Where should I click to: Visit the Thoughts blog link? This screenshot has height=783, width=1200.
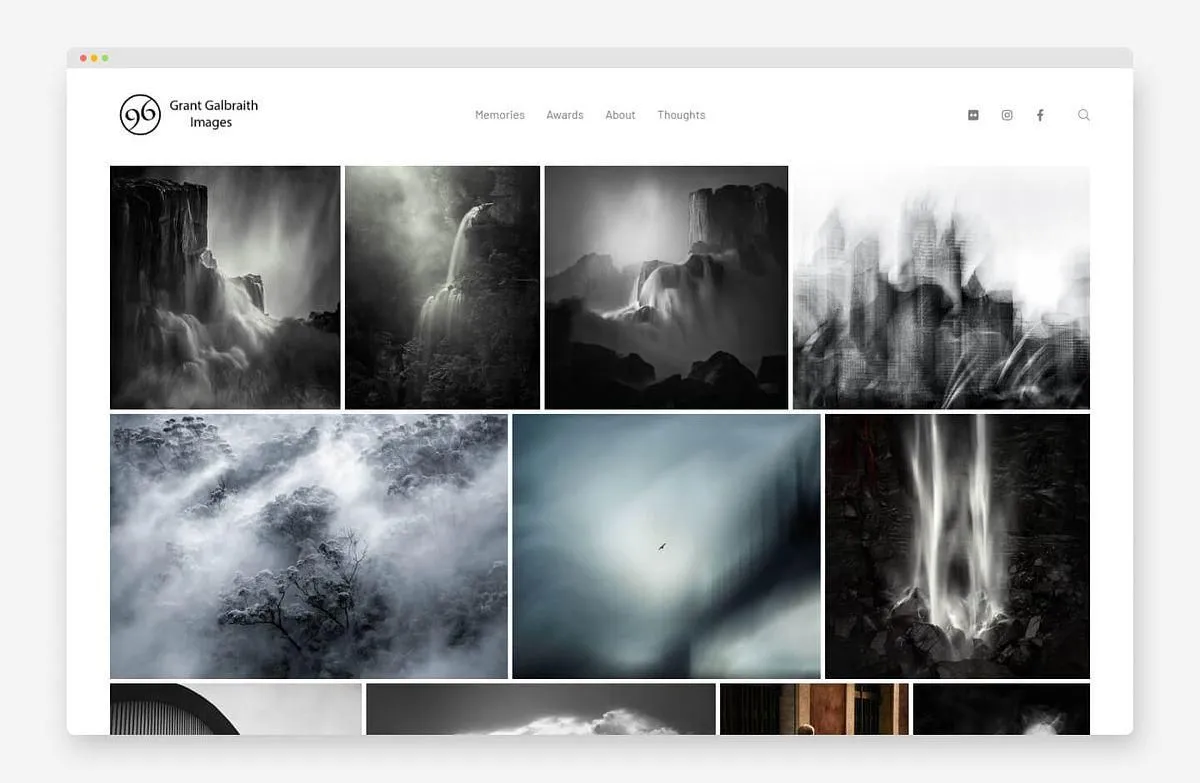[x=681, y=115]
